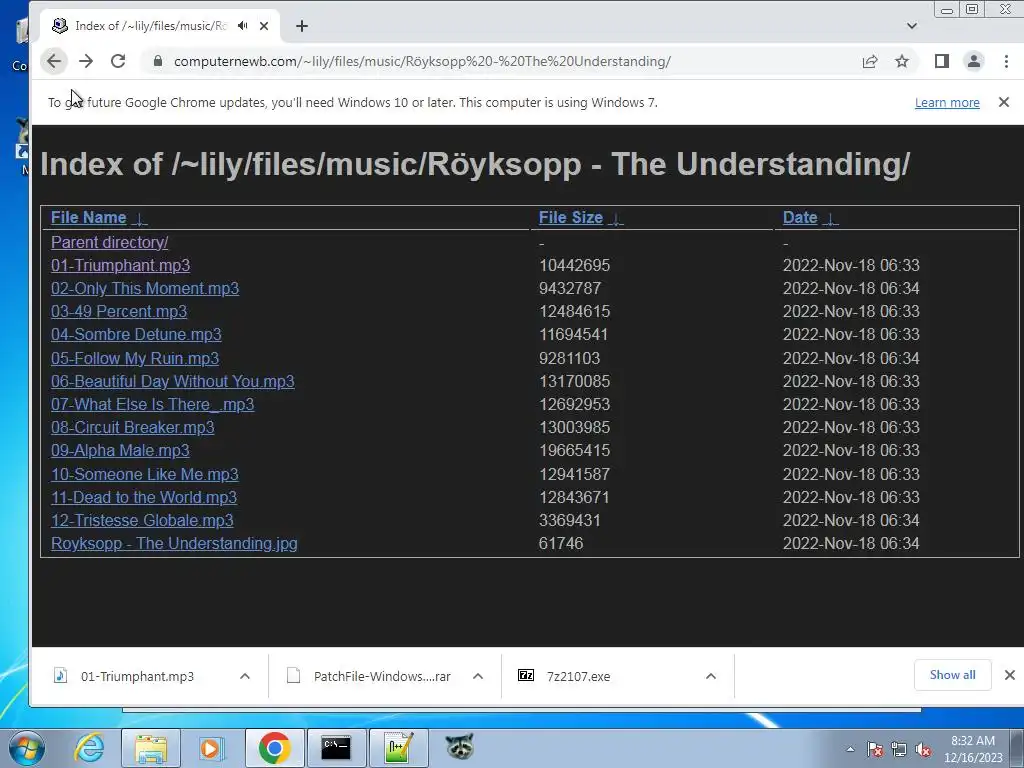Open the raccoon icon app on taskbar
The image size is (1024, 768).
coord(459,748)
